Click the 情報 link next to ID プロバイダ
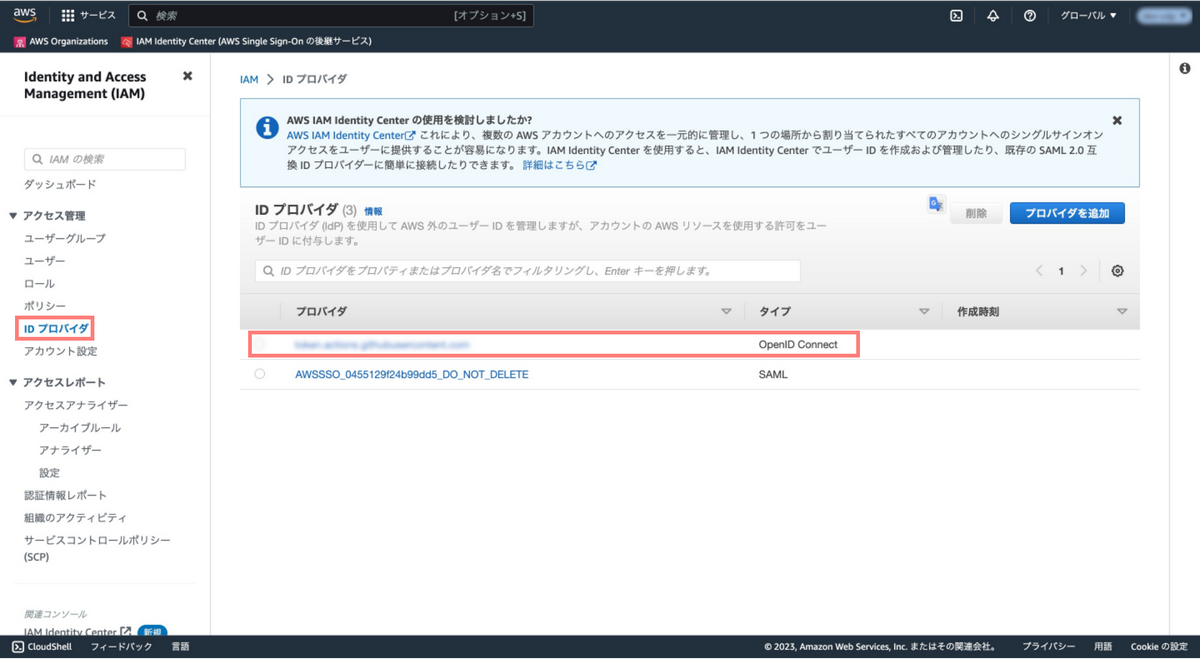This screenshot has width=1200, height=659. pyautogui.click(x=373, y=211)
